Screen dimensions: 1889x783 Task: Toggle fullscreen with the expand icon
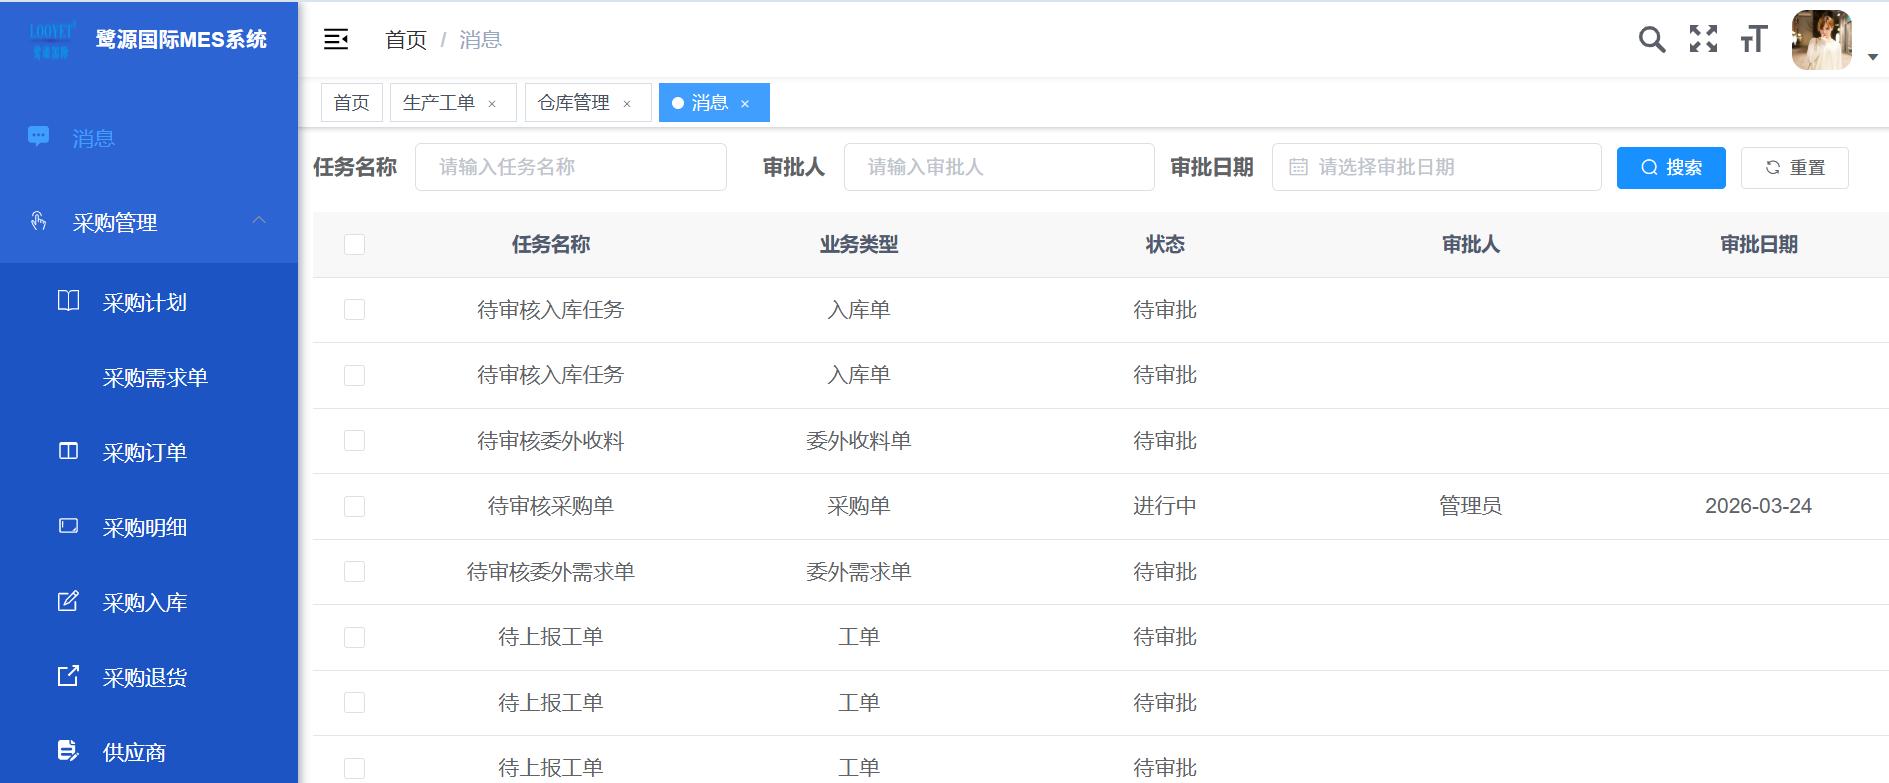(x=1703, y=40)
